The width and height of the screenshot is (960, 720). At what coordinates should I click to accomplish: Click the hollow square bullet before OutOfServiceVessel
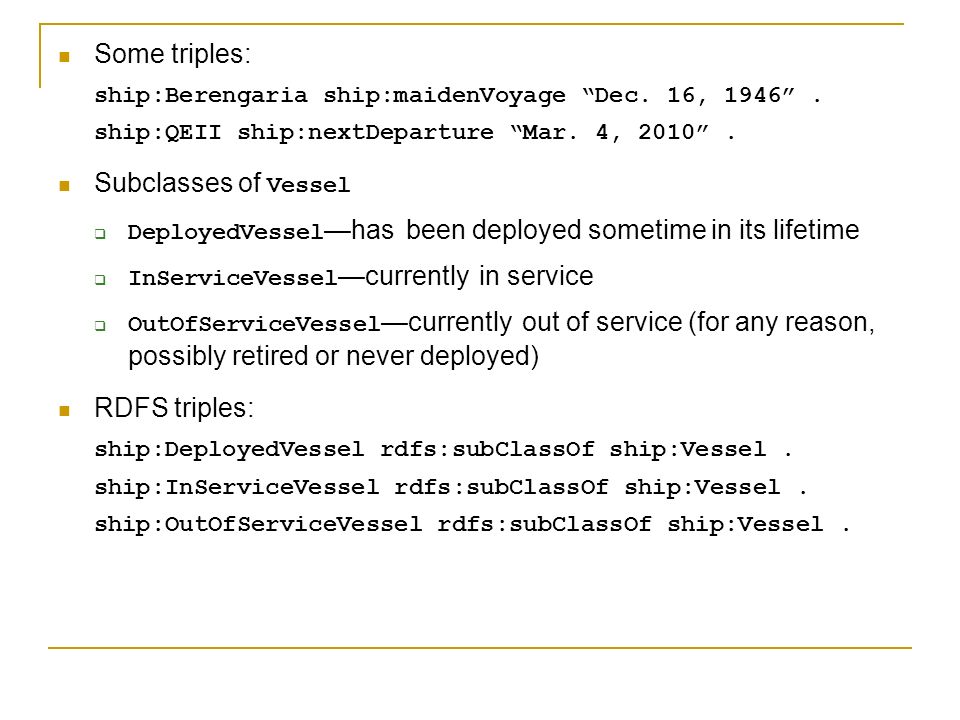point(100,326)
